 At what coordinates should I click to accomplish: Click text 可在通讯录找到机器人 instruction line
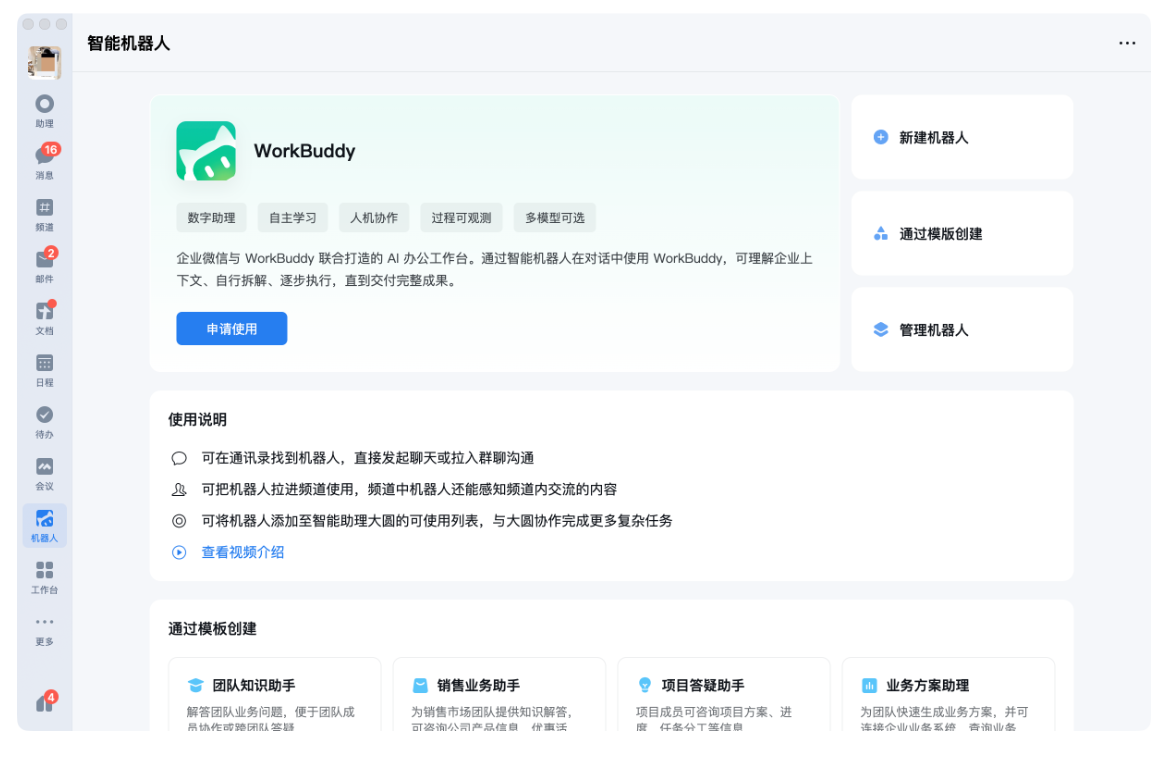pyautogui.click(x=368, y=458)
